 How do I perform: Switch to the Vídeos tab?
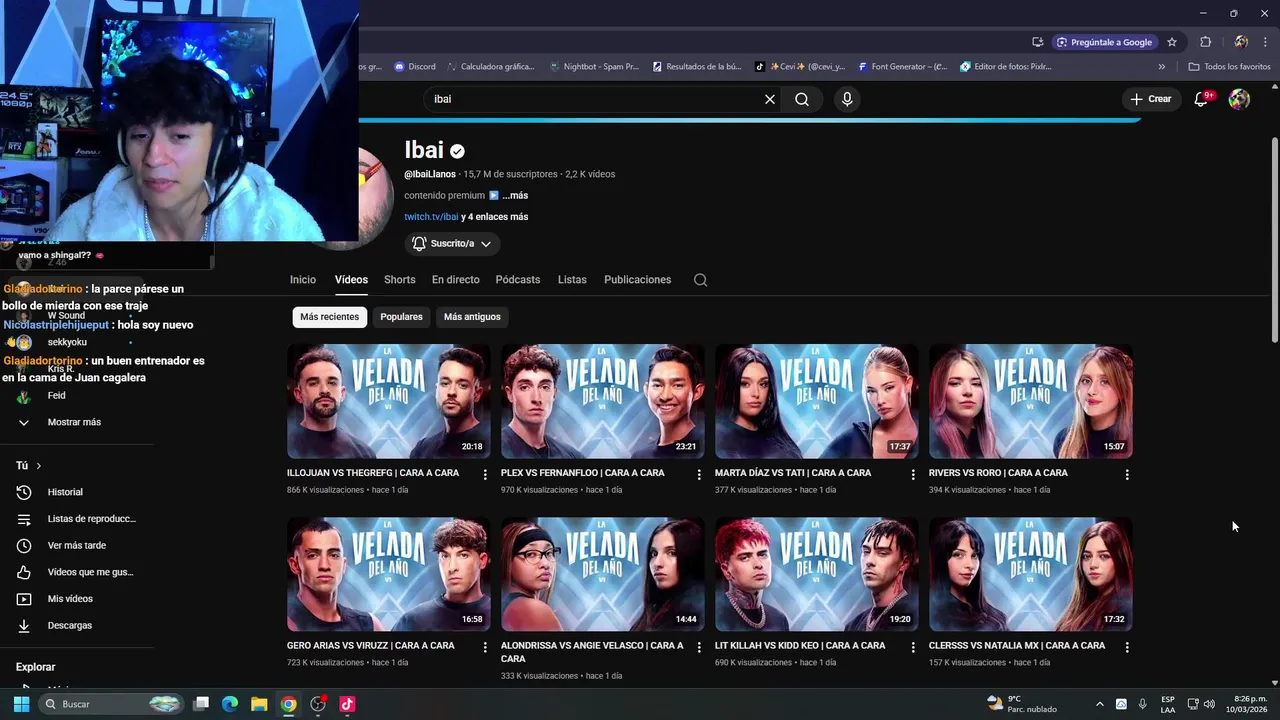coord(351,280)
